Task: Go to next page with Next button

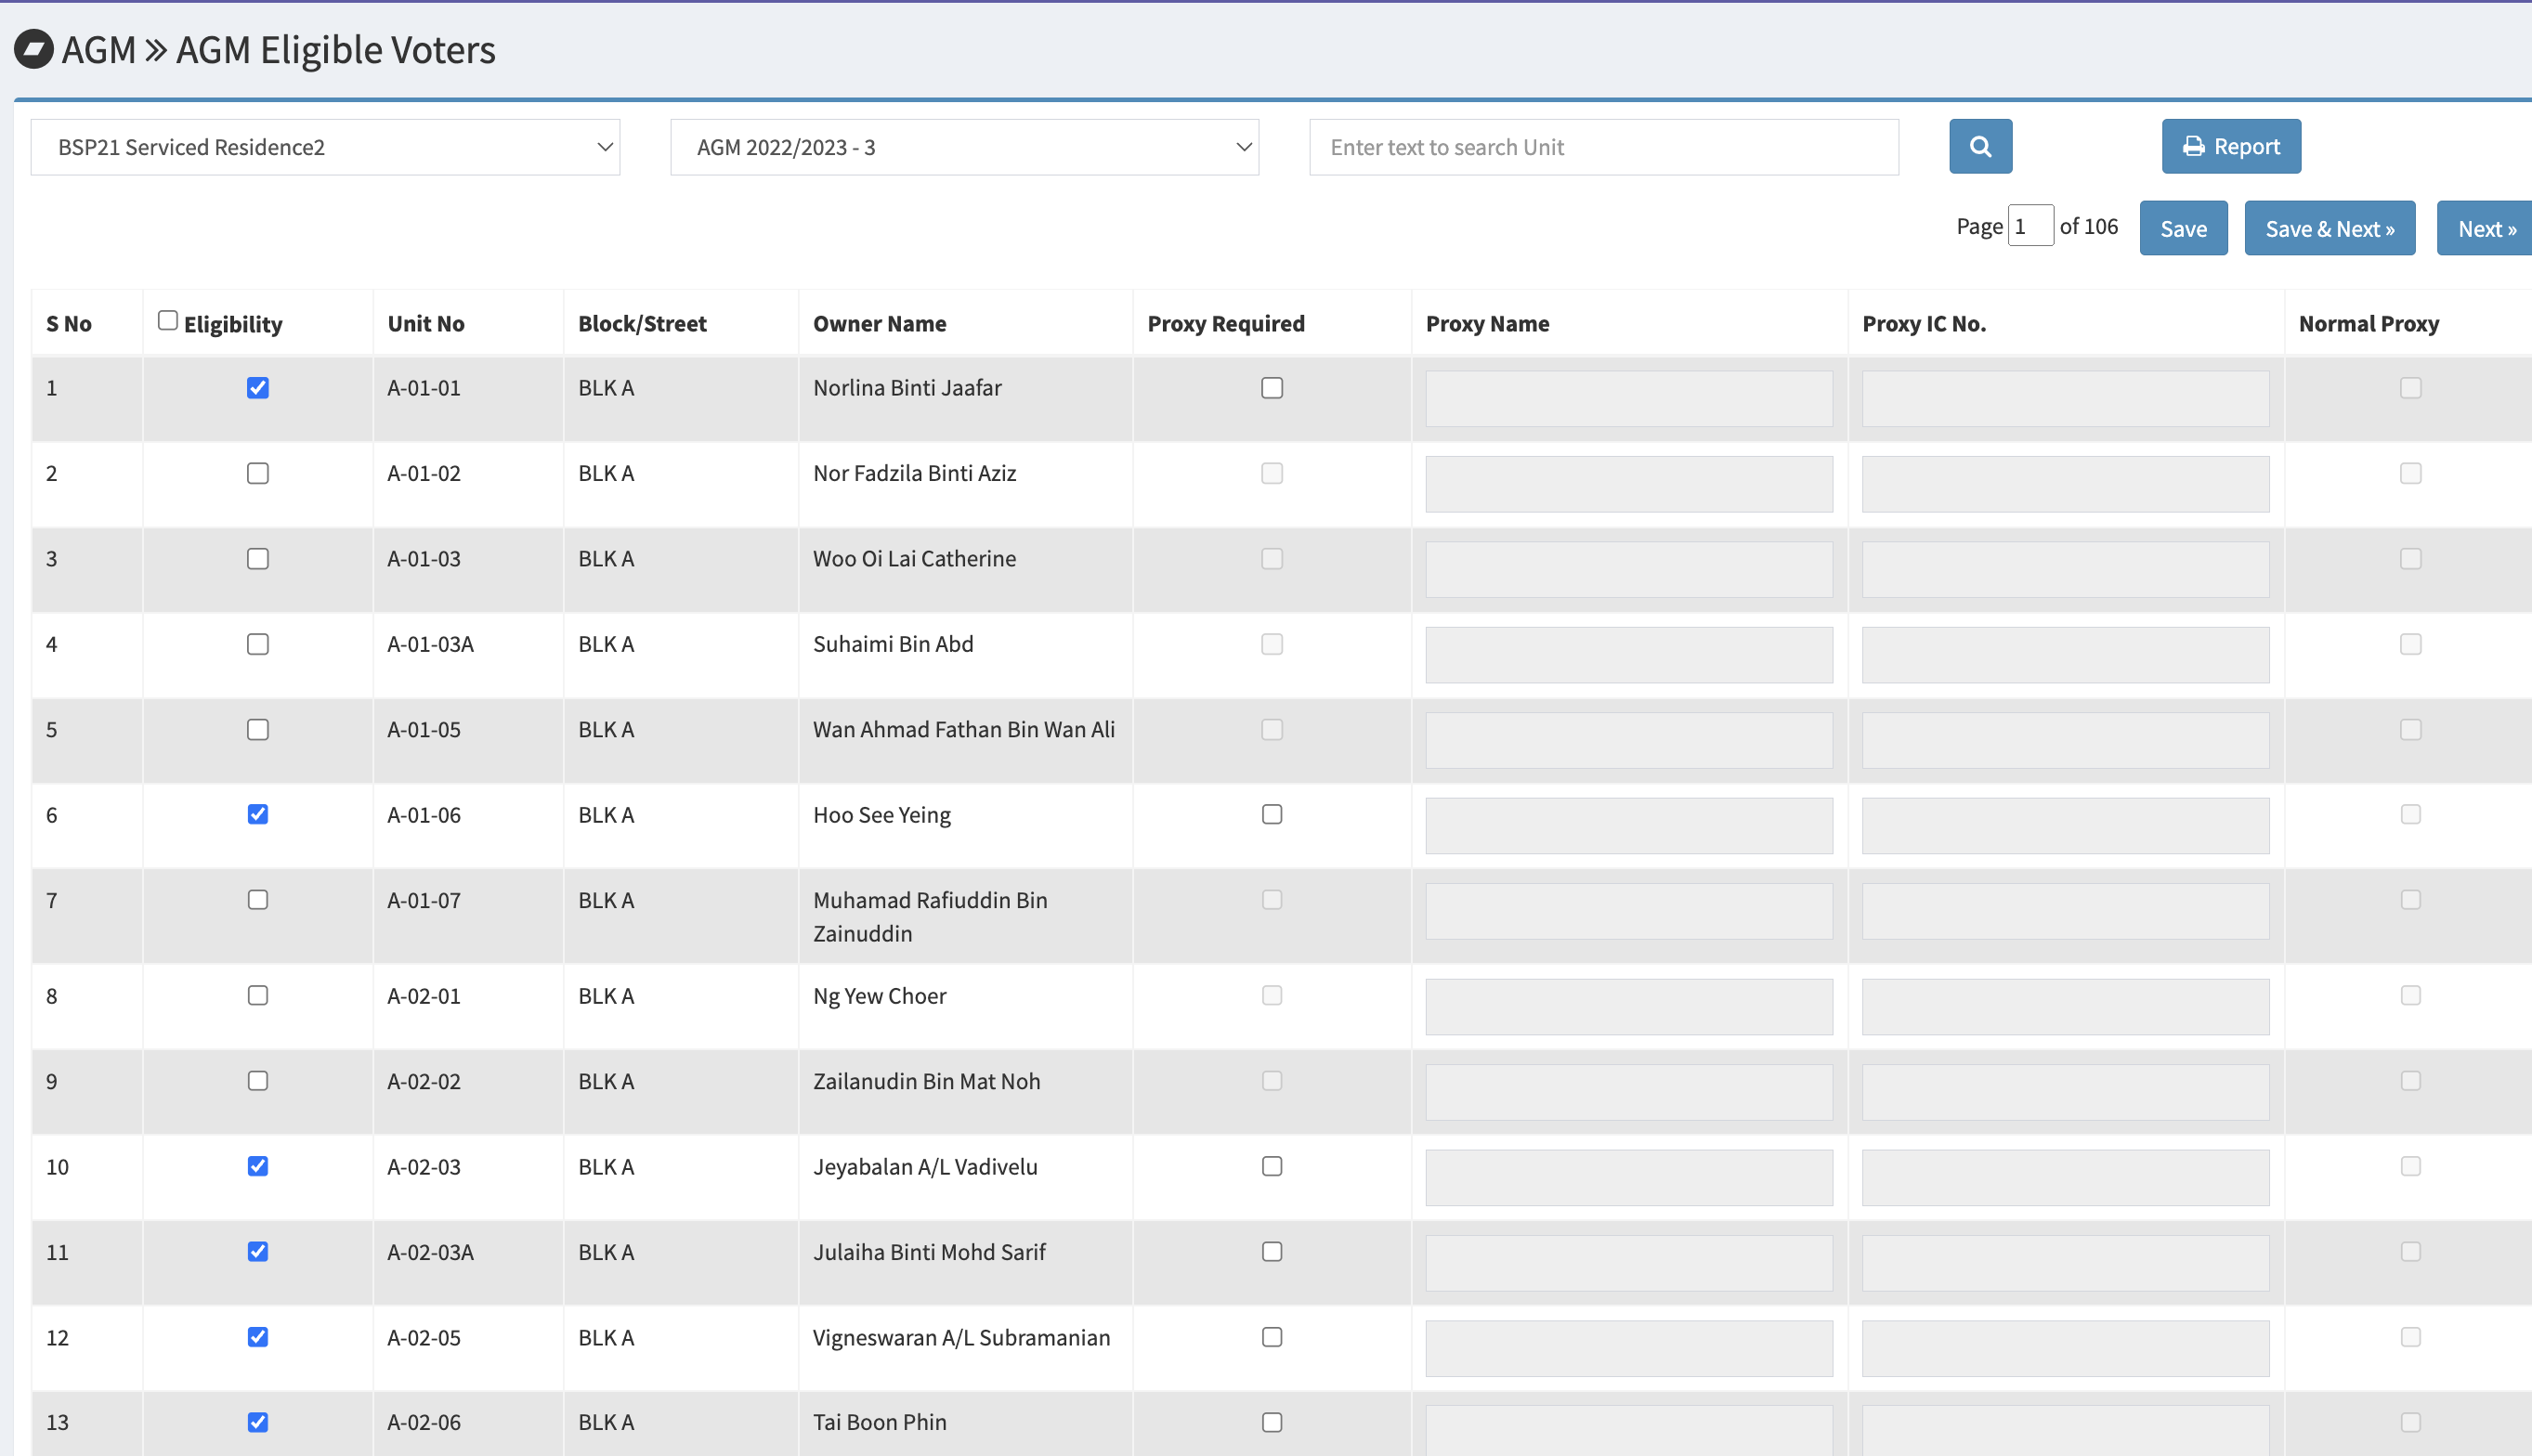Action: tap(2485, 228)
